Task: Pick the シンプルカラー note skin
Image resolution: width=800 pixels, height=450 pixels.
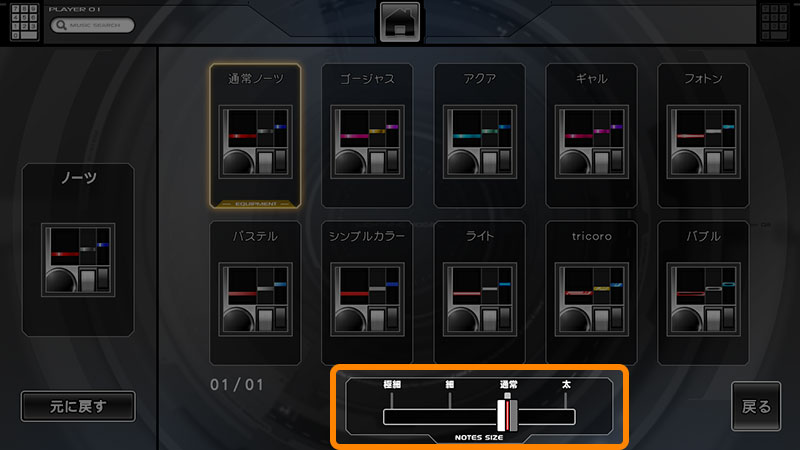Action: tap(367, 293)
